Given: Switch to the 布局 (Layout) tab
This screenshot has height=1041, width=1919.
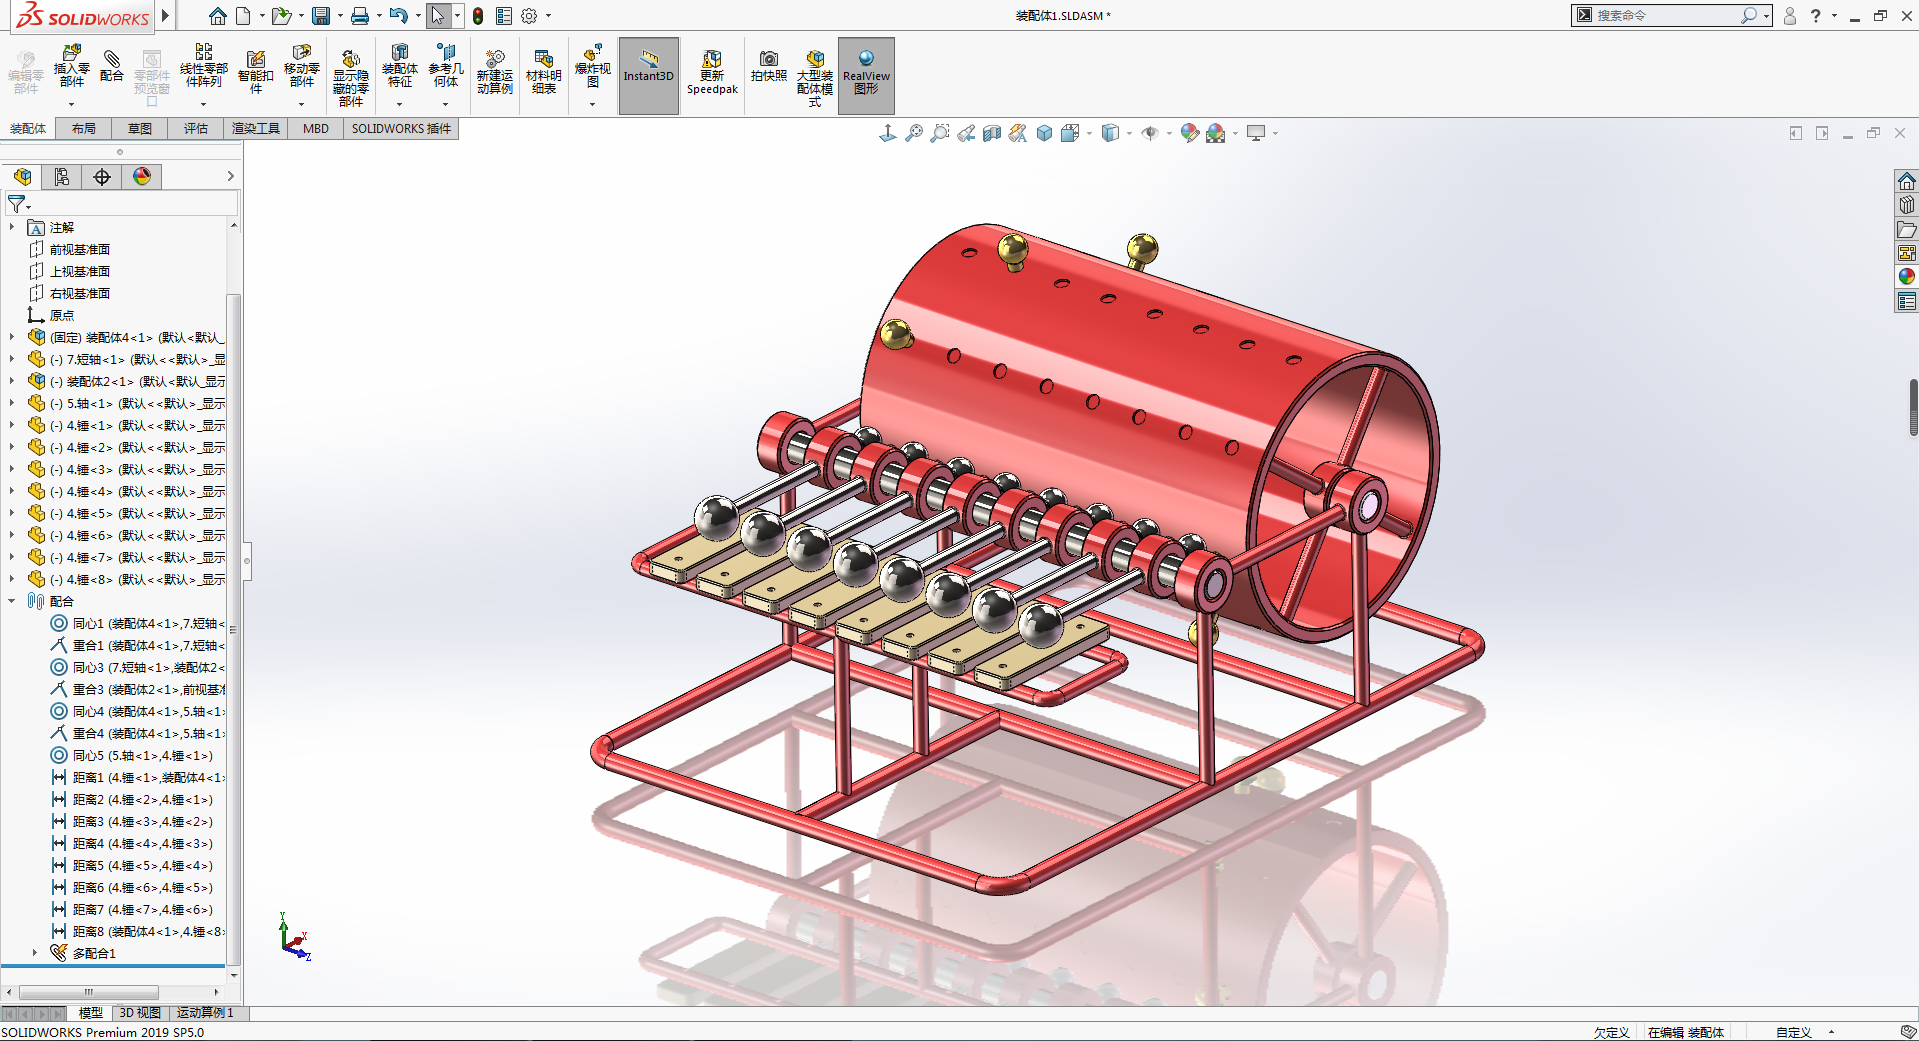Looking at the screenshot, I should pyautogui.click(x=84, y=128).
